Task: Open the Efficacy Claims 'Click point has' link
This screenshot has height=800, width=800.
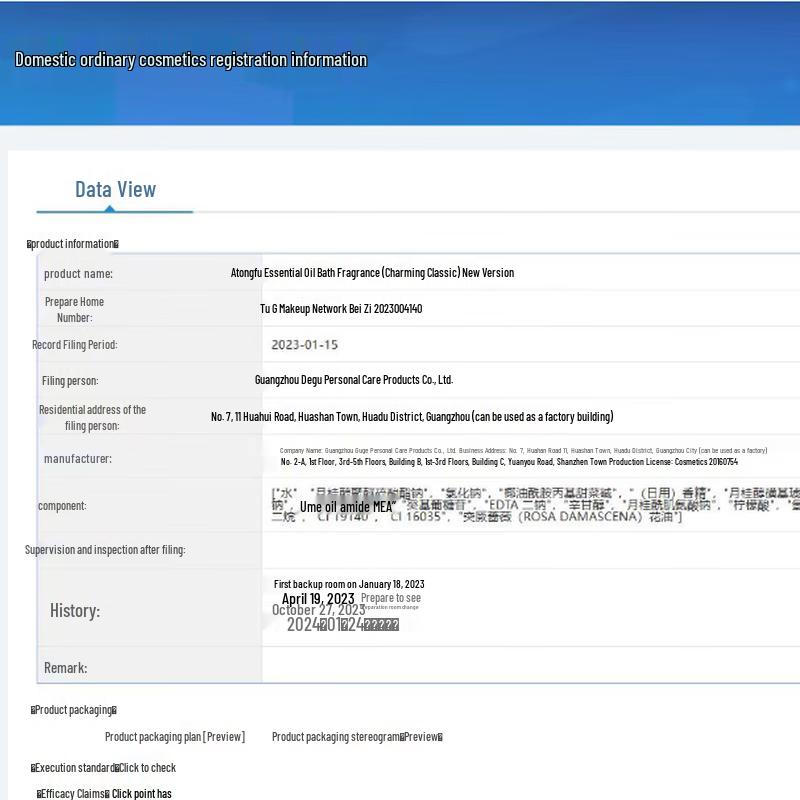Action: pyautogui.click(x=141, y=794)
